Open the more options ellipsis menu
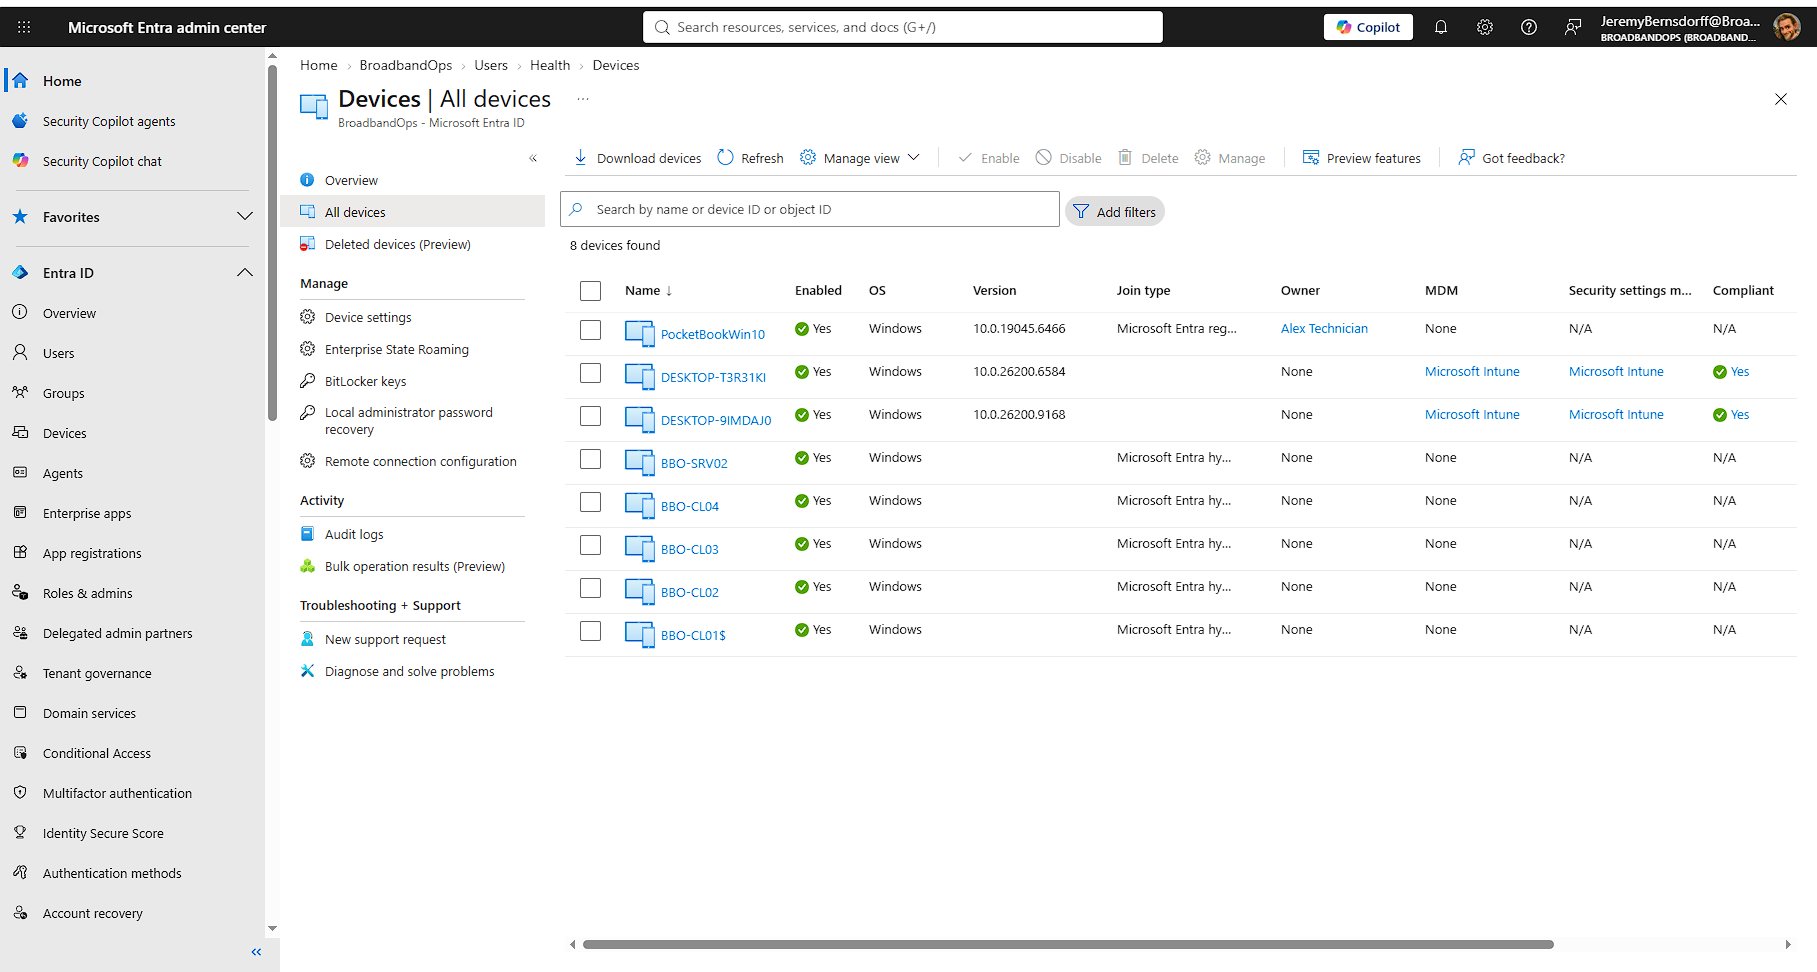Screen dimensions: 1817x972 pos(583,99)
